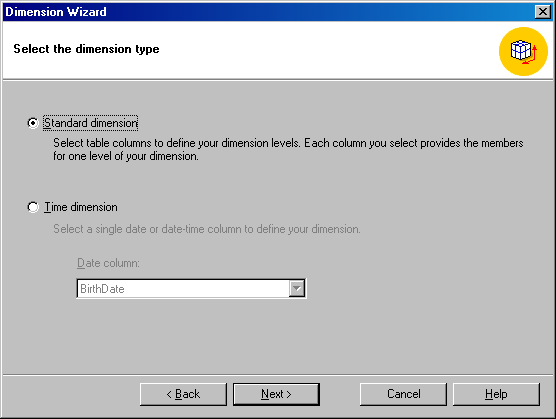556x419 pixels.
Task: Click the Dimension Wizard title text
Action: click(56, 12)
